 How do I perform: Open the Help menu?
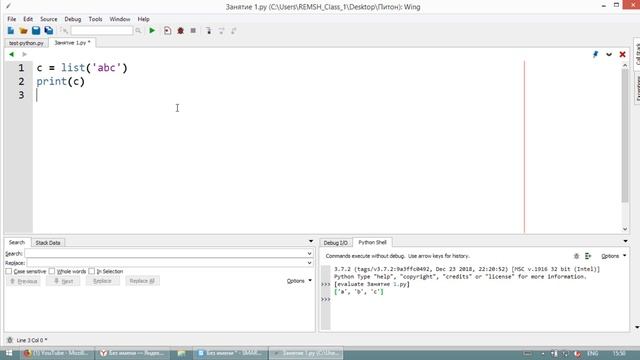pos(143,19)
